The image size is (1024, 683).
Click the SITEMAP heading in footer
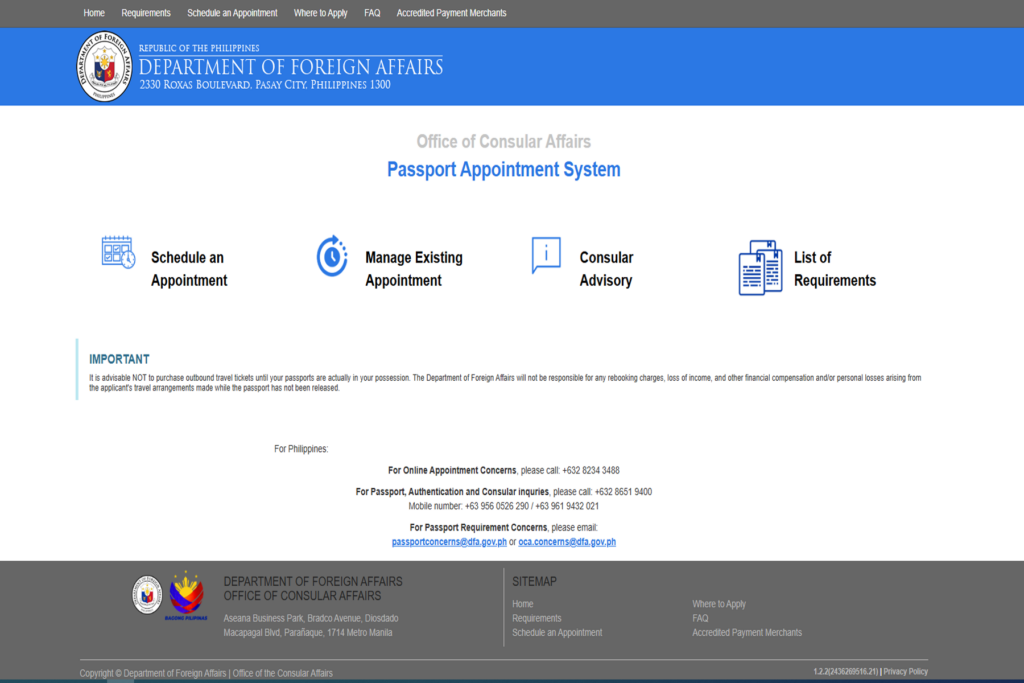click(534, 582)
